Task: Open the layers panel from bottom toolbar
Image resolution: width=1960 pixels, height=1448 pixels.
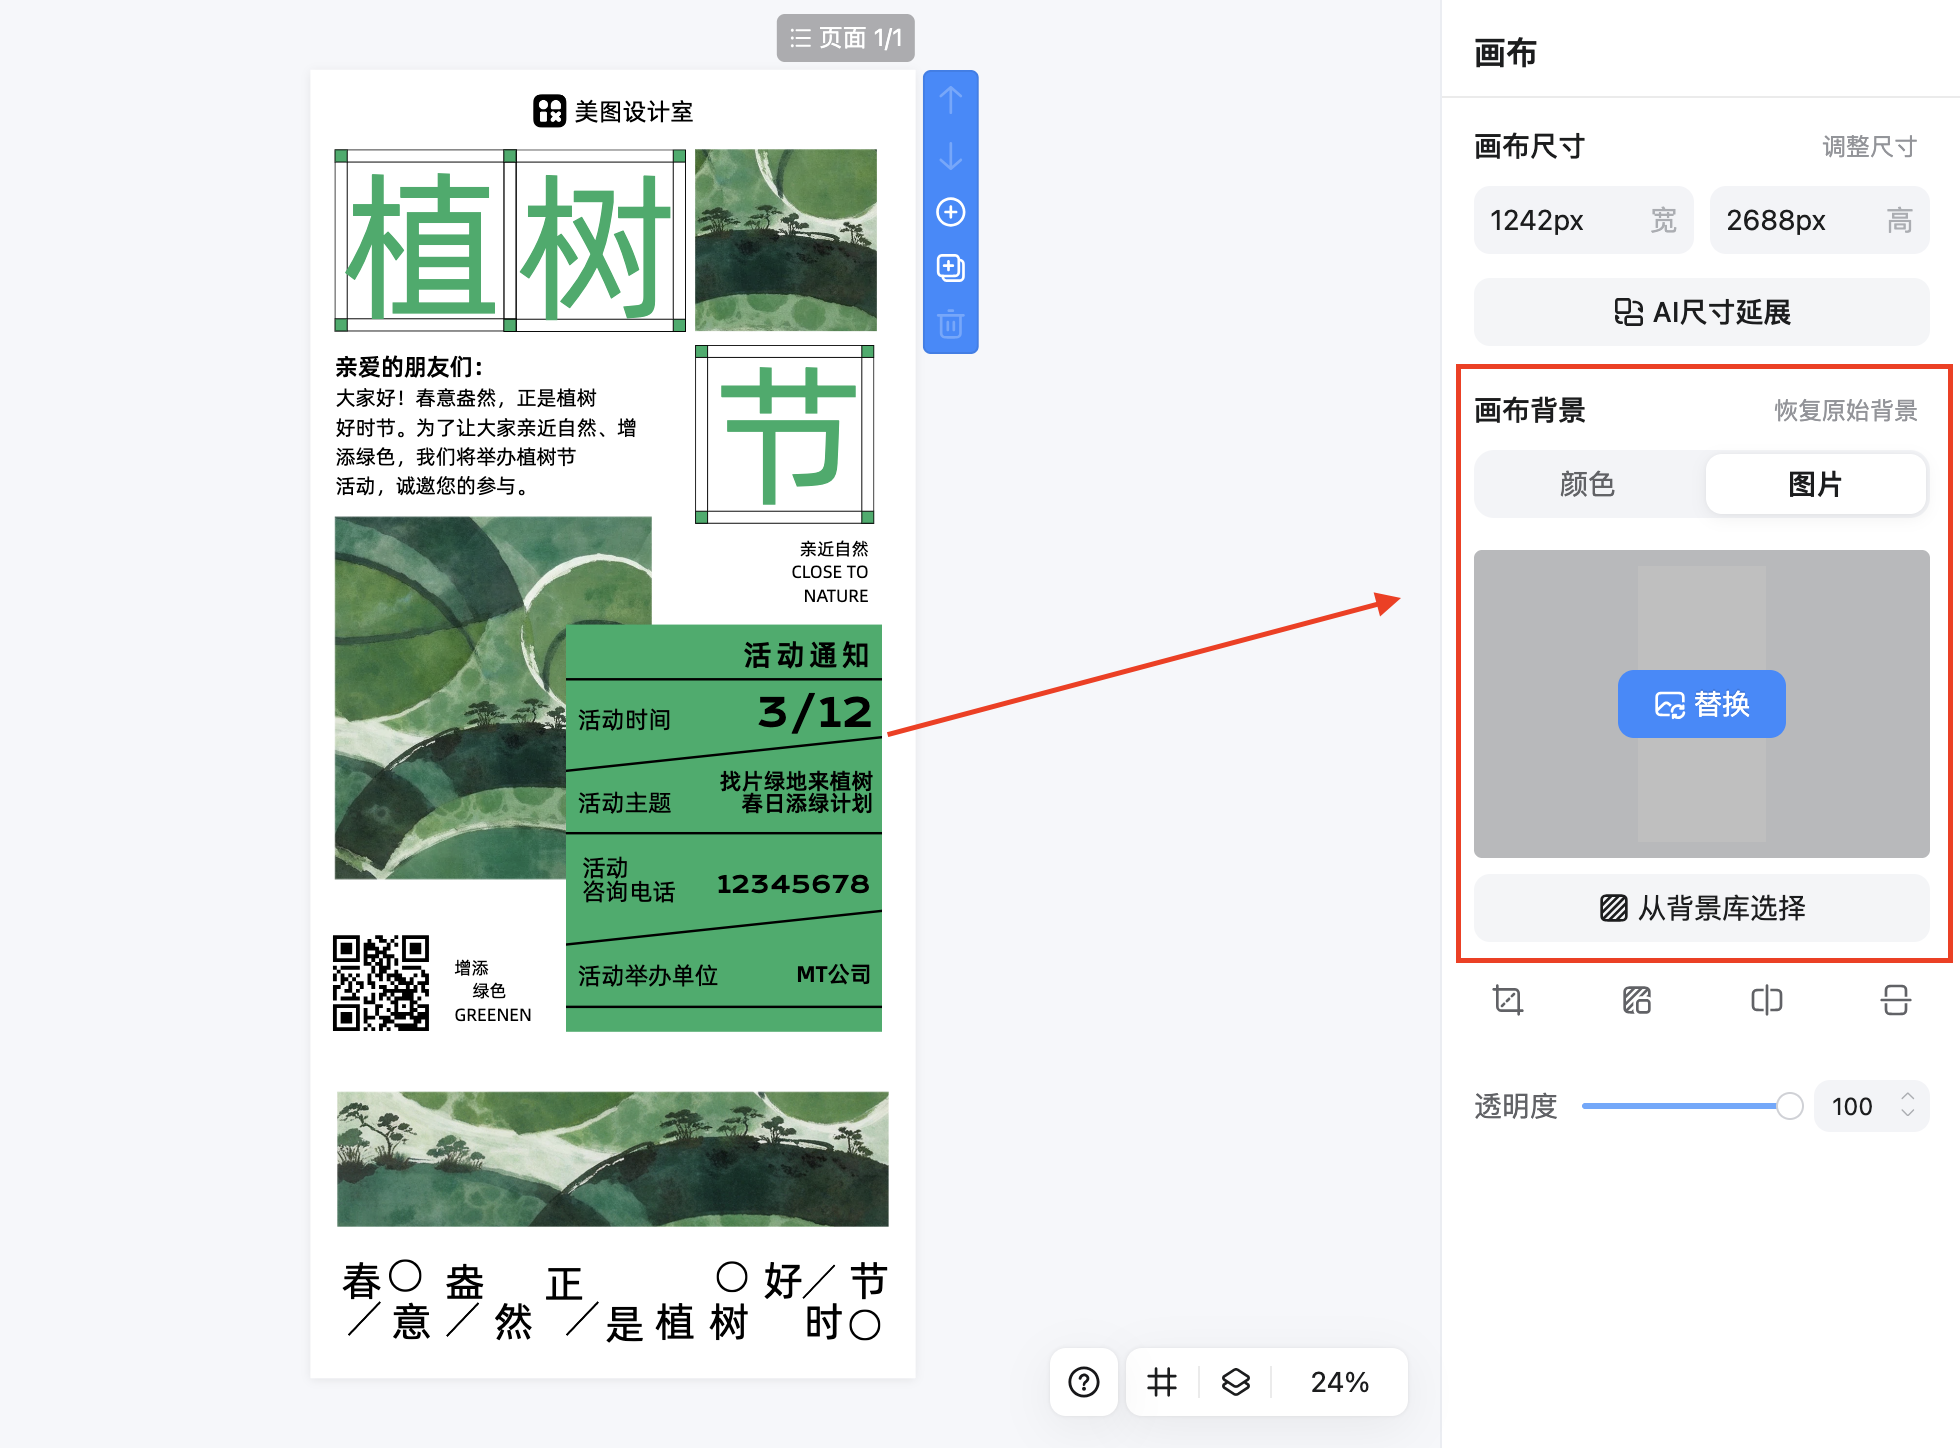Action: (1235, 1382)
